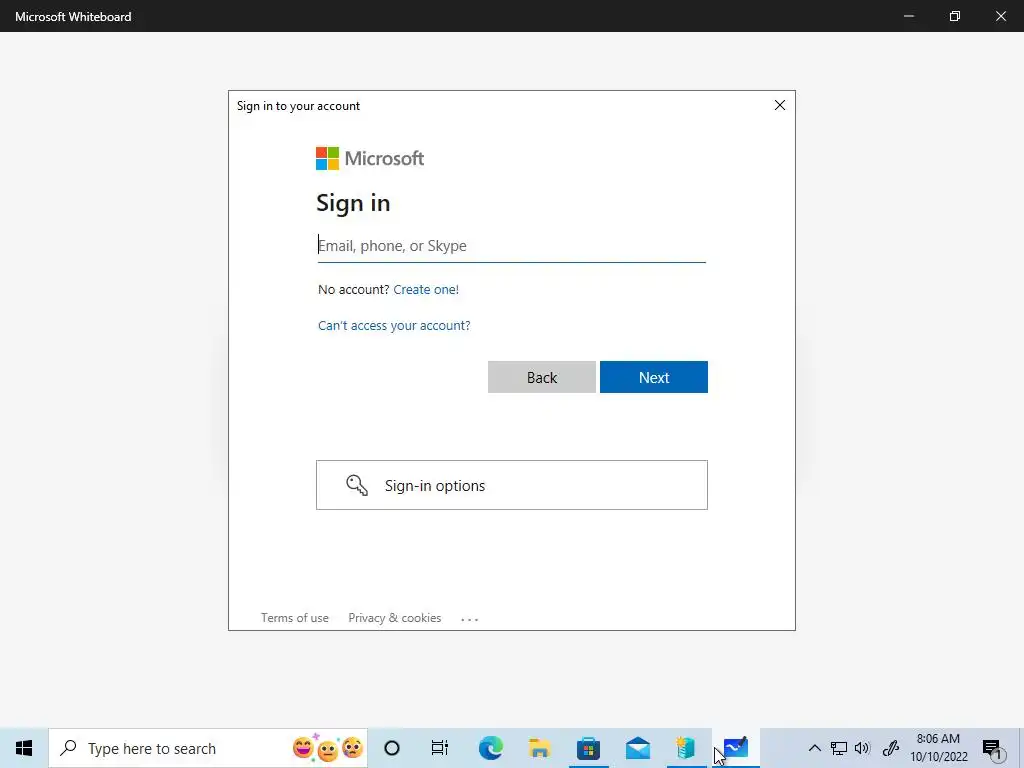Launch Microsoft Edge from taskbar
1024x768 pixels.
click(490, 748)
